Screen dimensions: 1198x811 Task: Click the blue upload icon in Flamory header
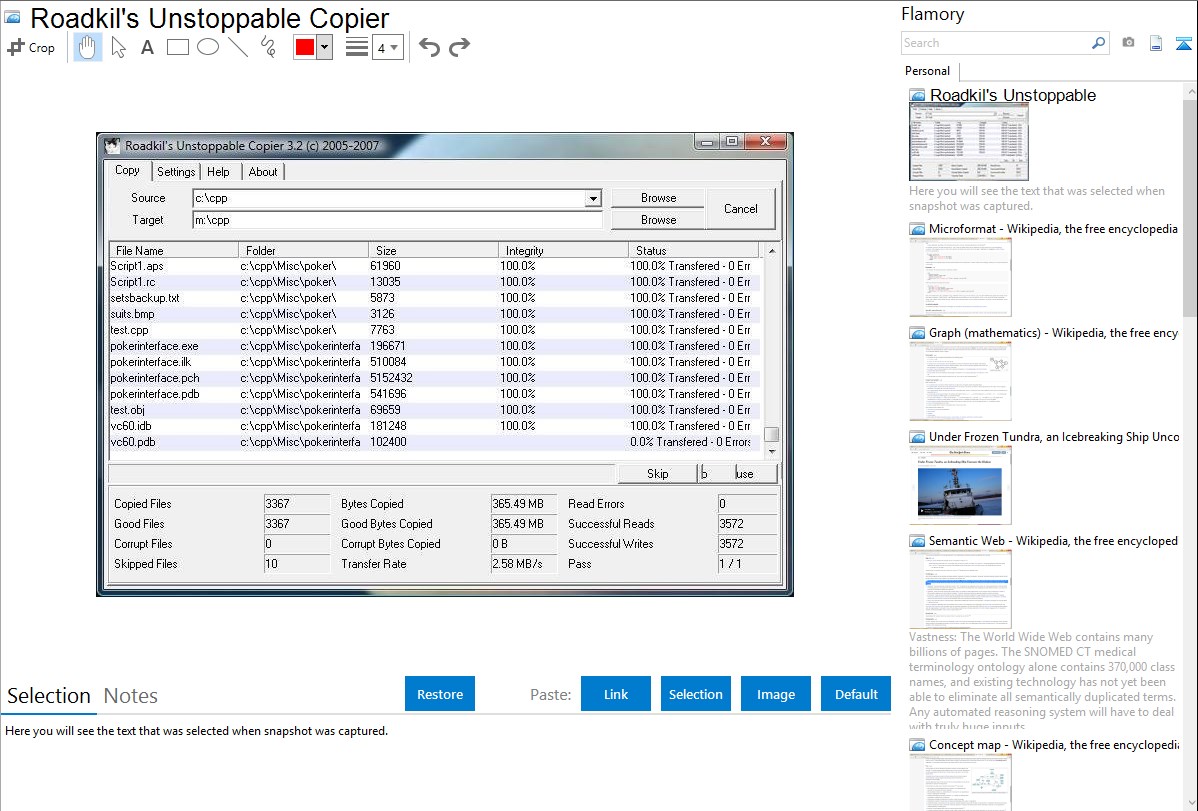coord(1183,43)
